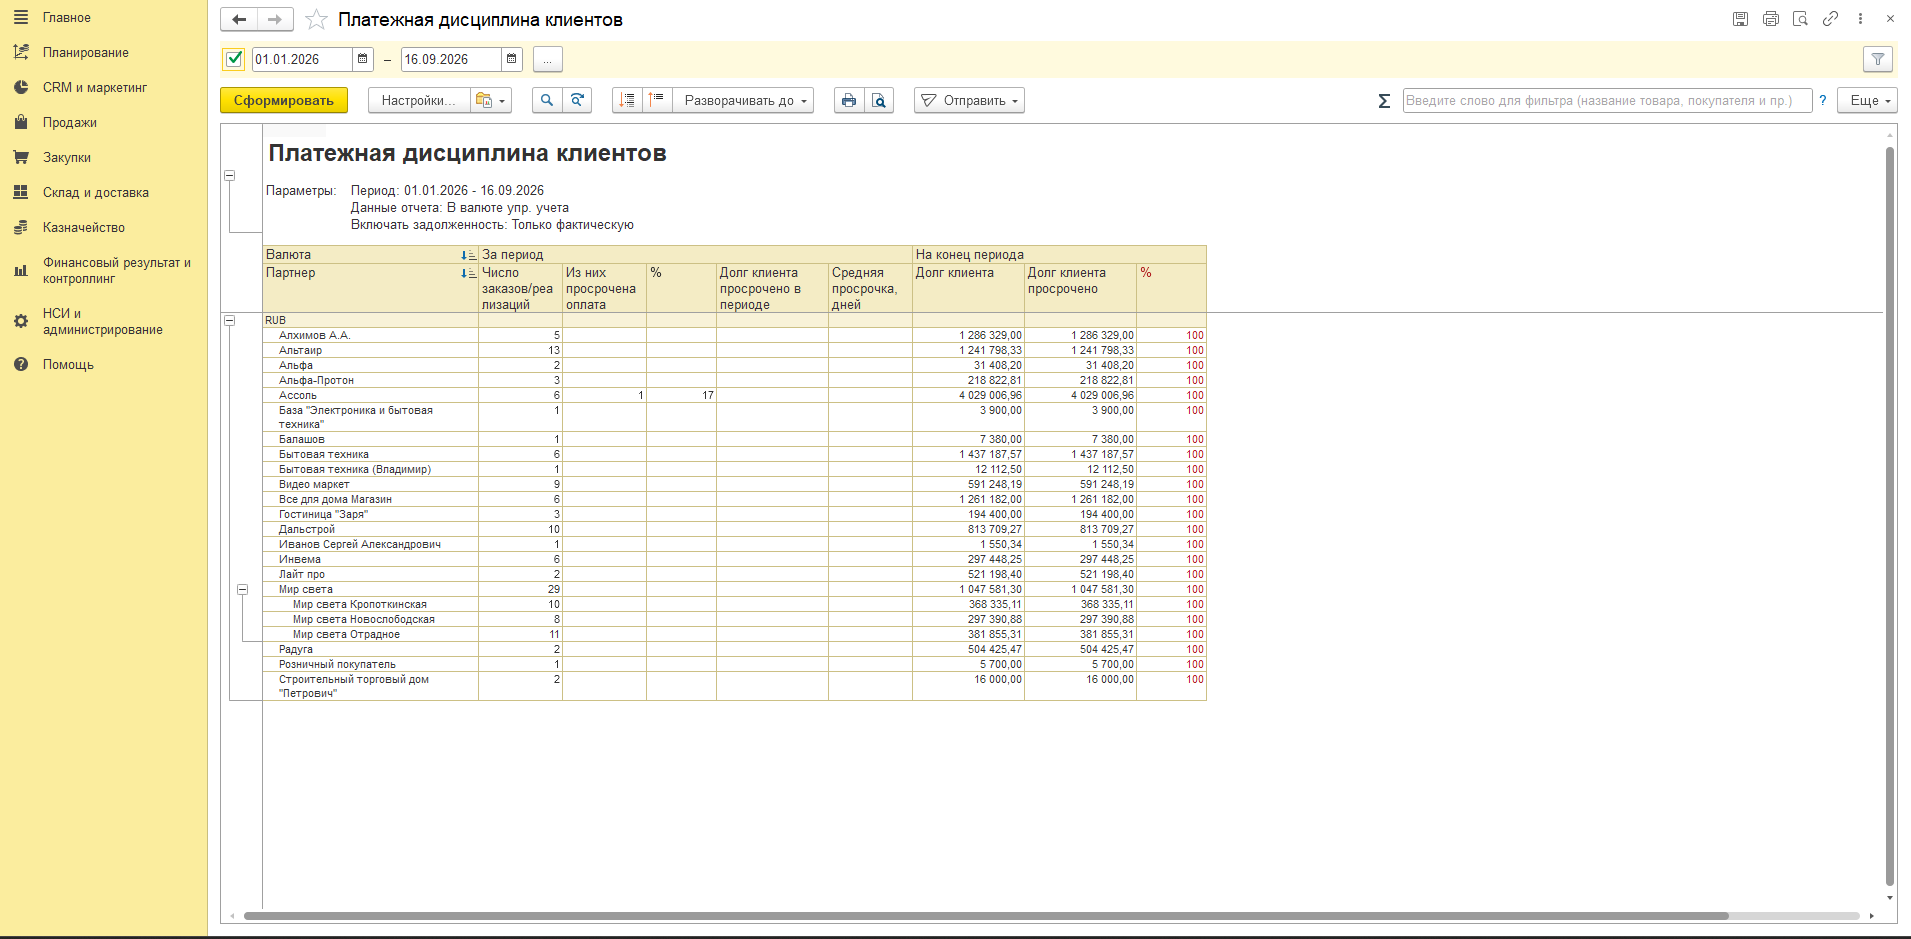Click the funnel filter button at top right
The image size is (1911, 939).
click(x=1878, y=59)
